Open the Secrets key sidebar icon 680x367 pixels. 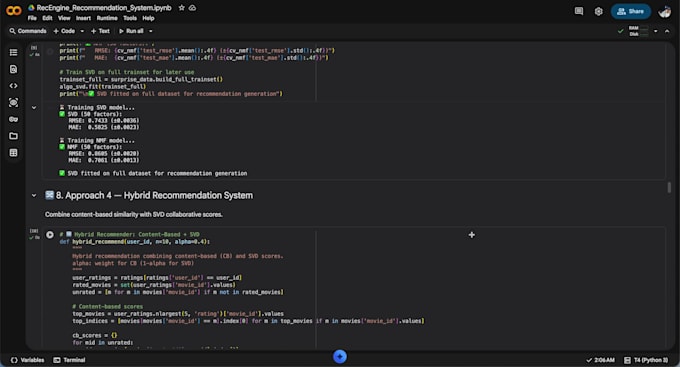(13, 119)
